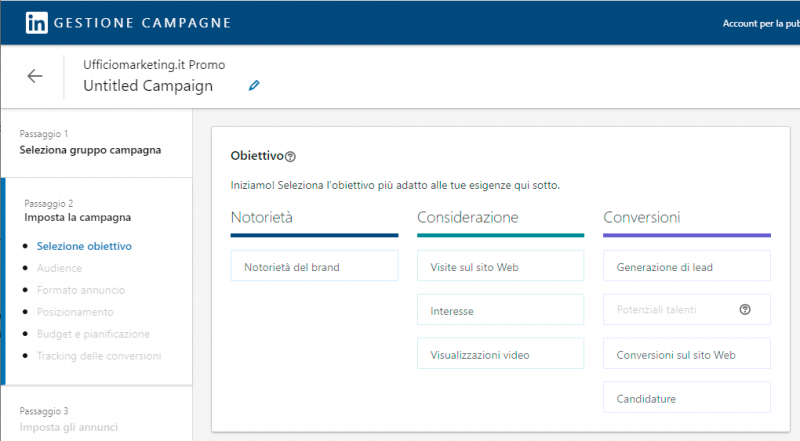The width and height of the screenshot is (800, 441).
Task: Jump to Budget e pianificazione step
Action: coord(93,334)
